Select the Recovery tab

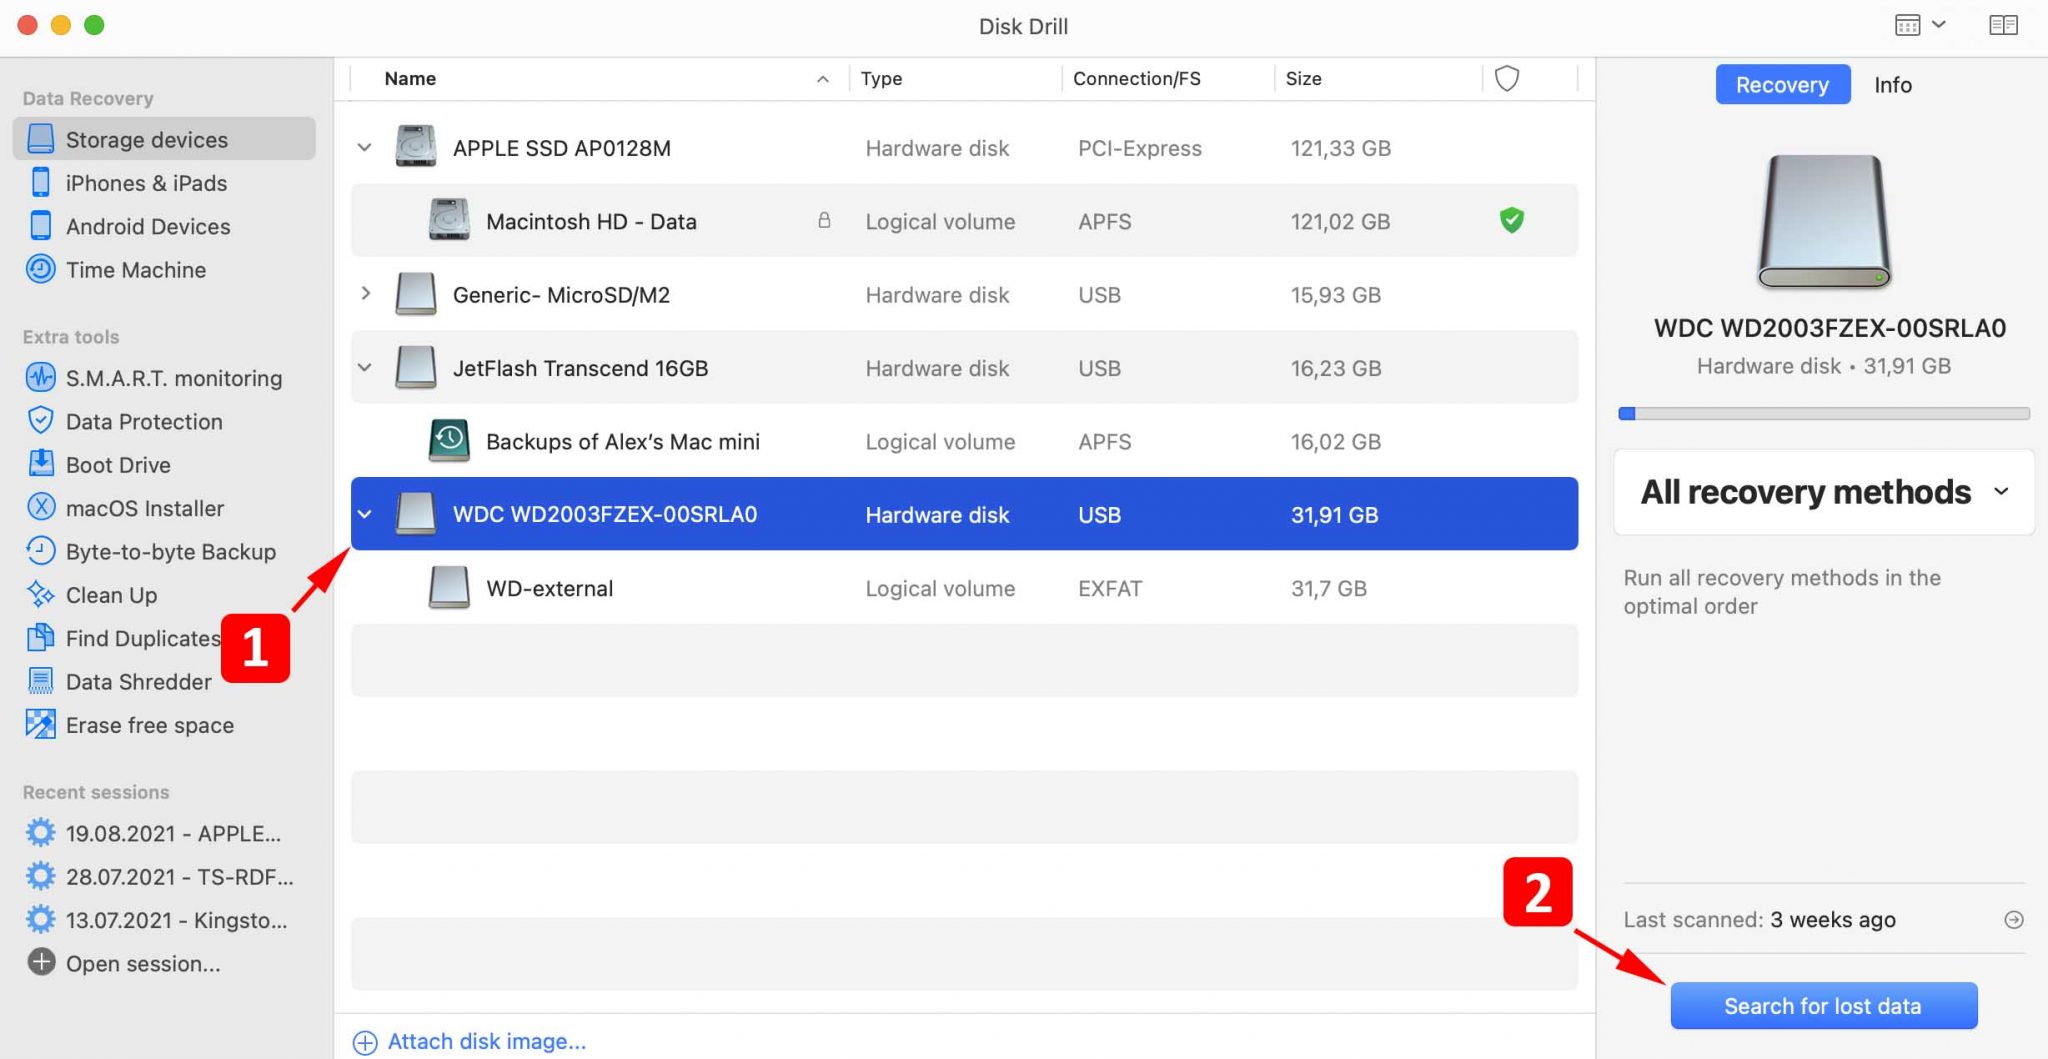tap(1782, 85)
